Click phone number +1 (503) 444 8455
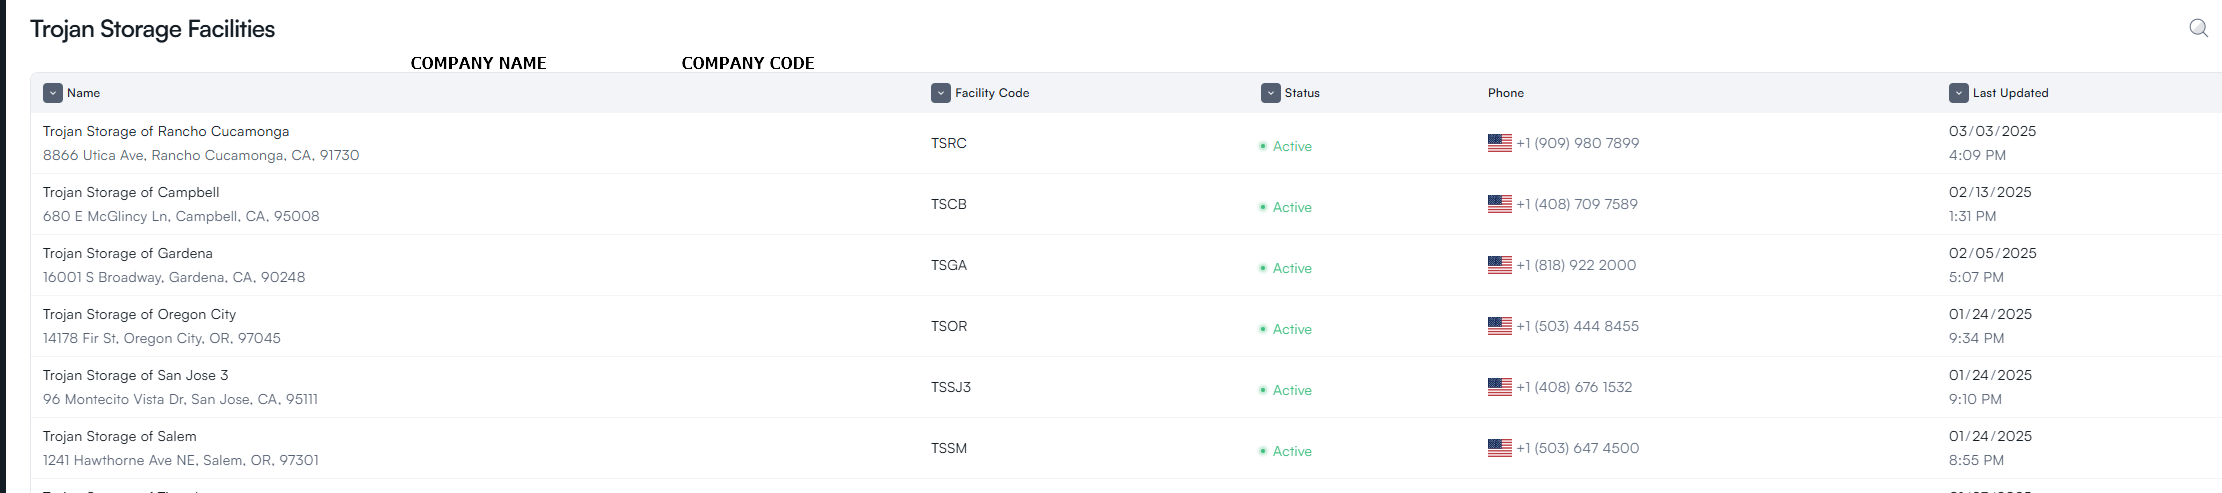The height and width of the screenshot is (493, 2222). (x=1577, y=326)
